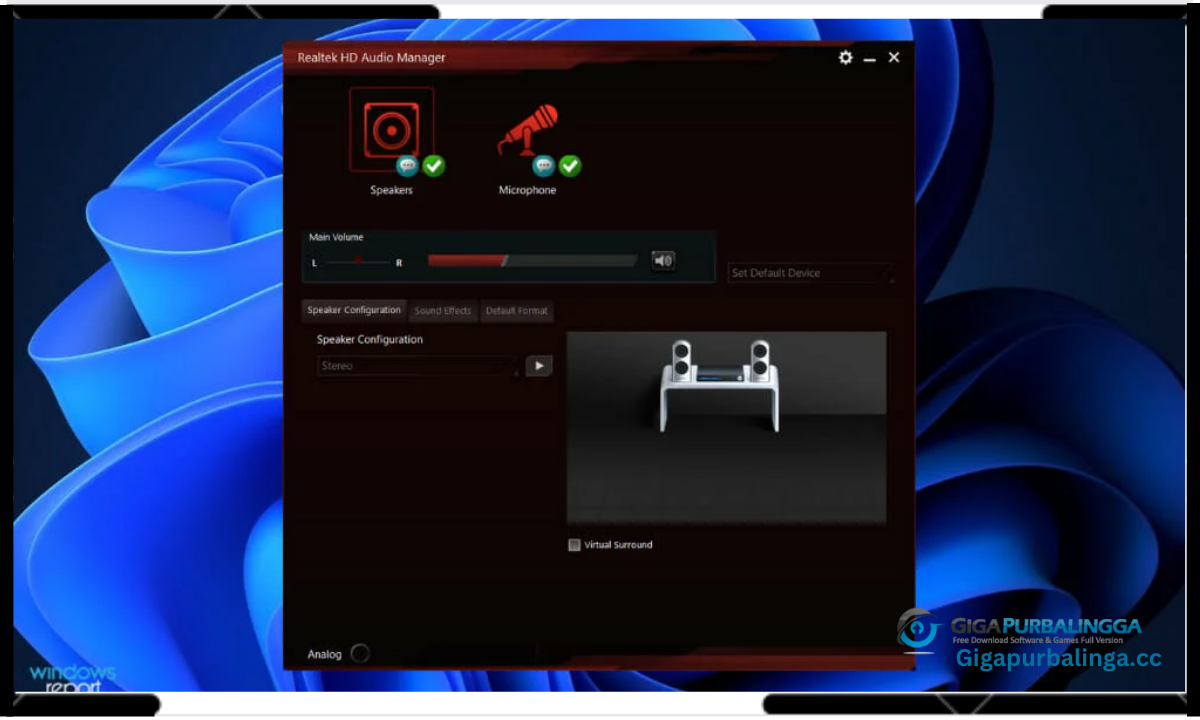This screenshot has width=1200, height=720.
Task: Click the chat bubble badge under Speakers
Action: [407, 166]
